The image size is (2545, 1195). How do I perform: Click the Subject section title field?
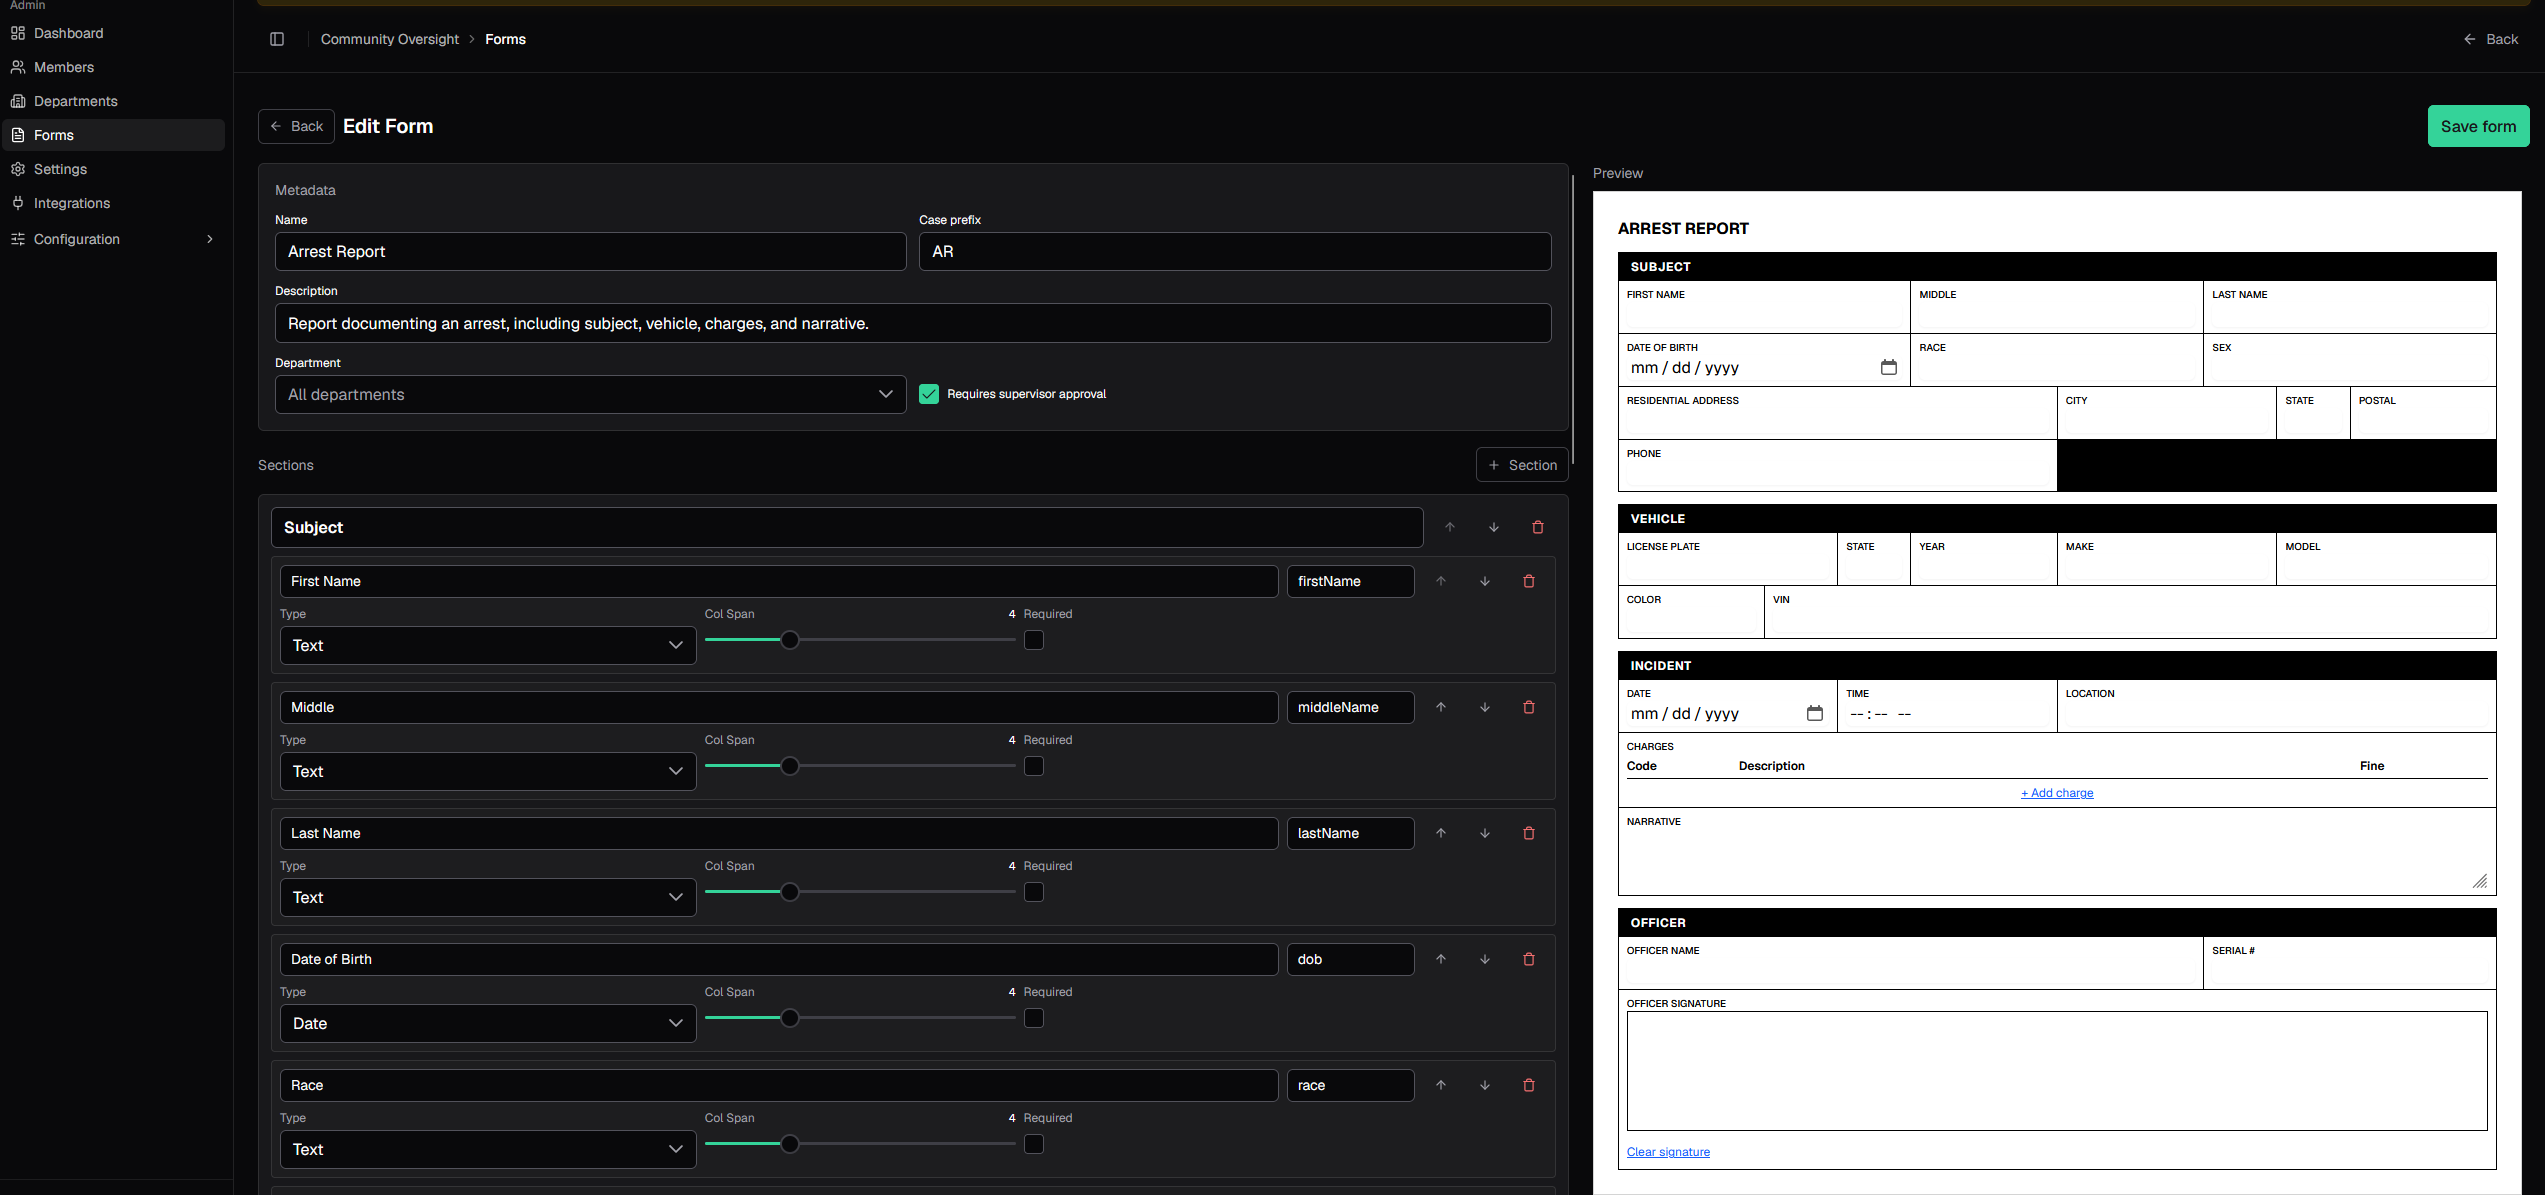click(x=847, y=527)
